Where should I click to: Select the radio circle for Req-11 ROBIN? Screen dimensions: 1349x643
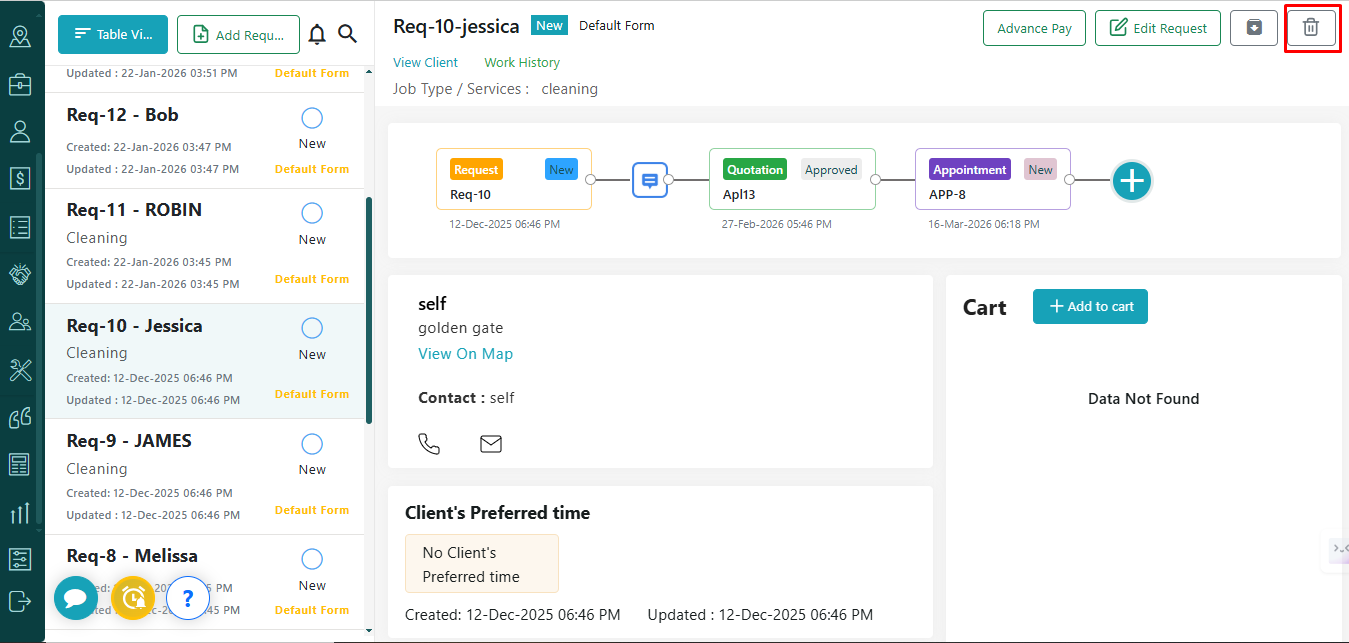point(312,213)
